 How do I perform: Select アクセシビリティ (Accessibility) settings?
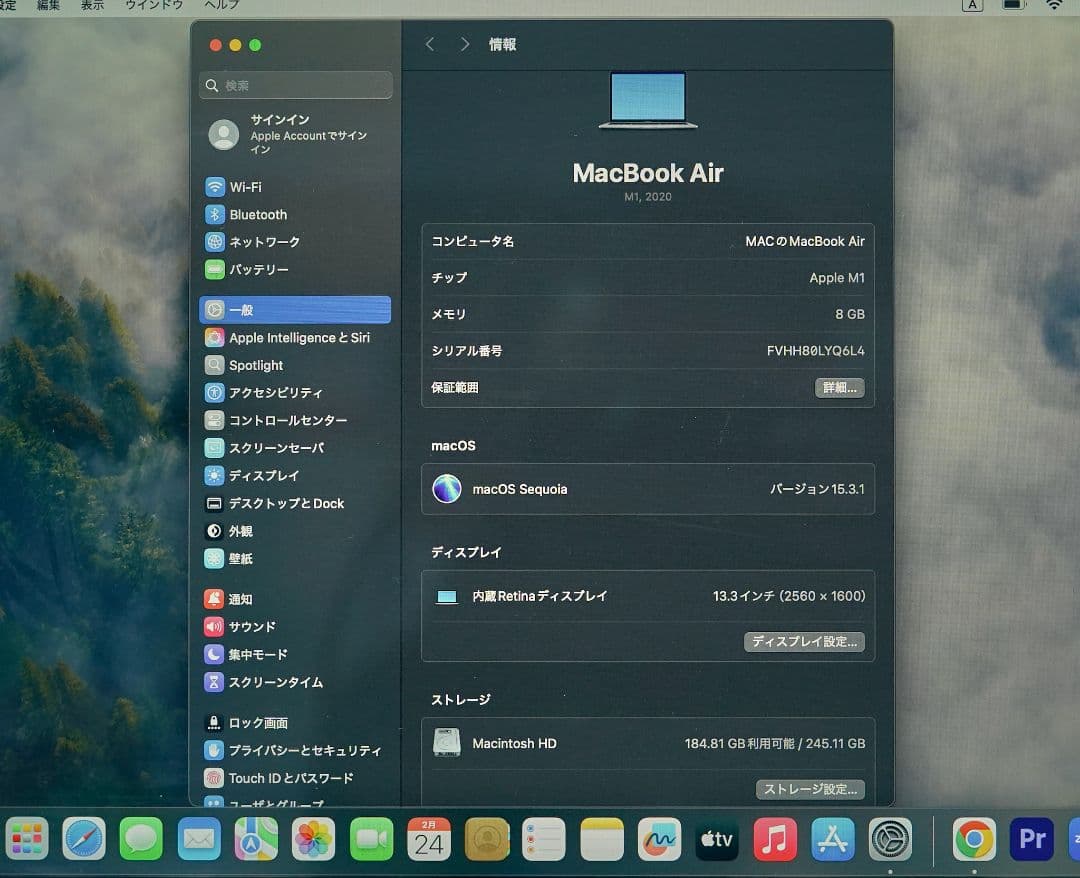tap(277, 392)
